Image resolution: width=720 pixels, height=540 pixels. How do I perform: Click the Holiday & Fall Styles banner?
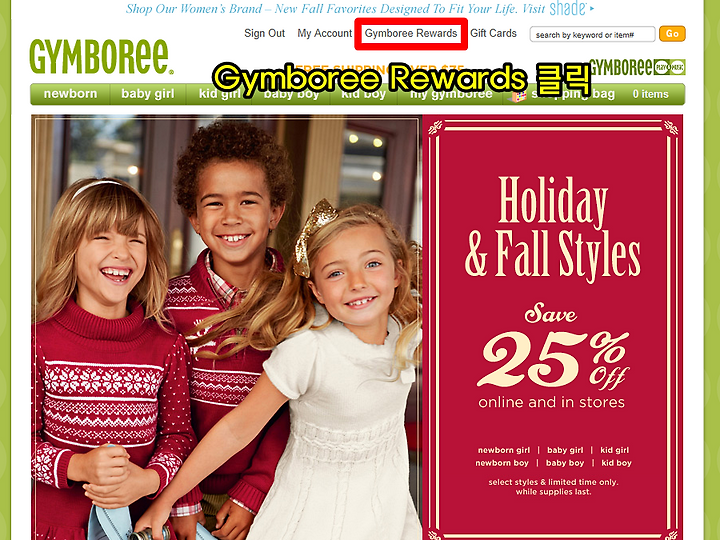(552, 327)
